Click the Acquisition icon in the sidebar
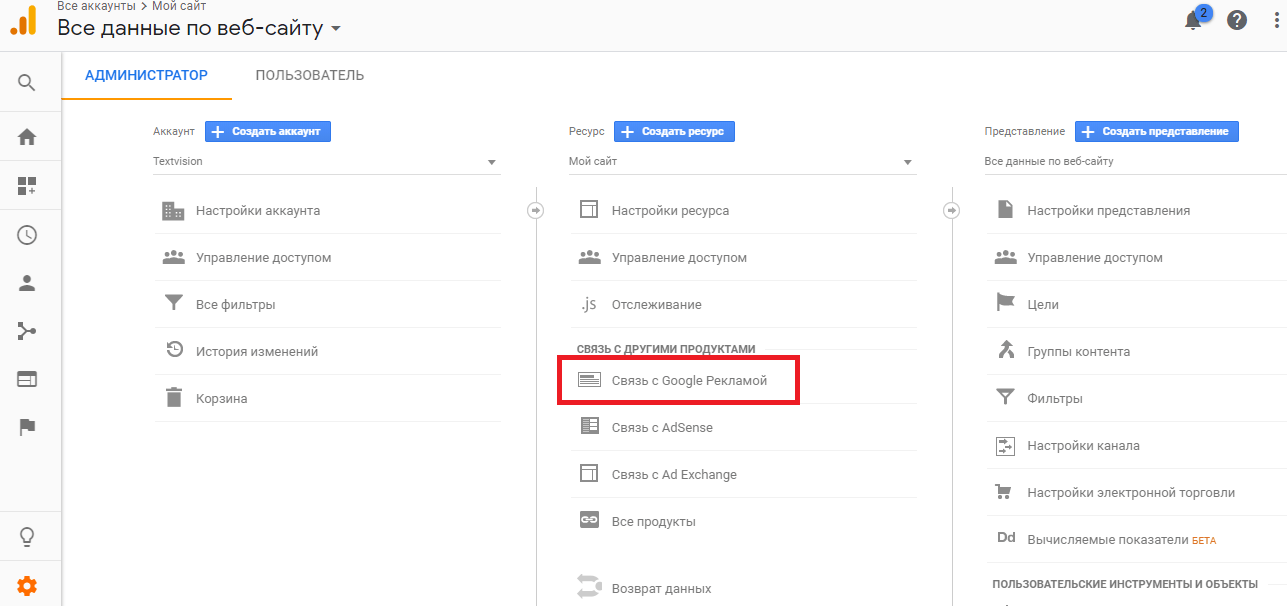Image resolution: width=1287 pixels, height=606 pixels. point(27,330)
